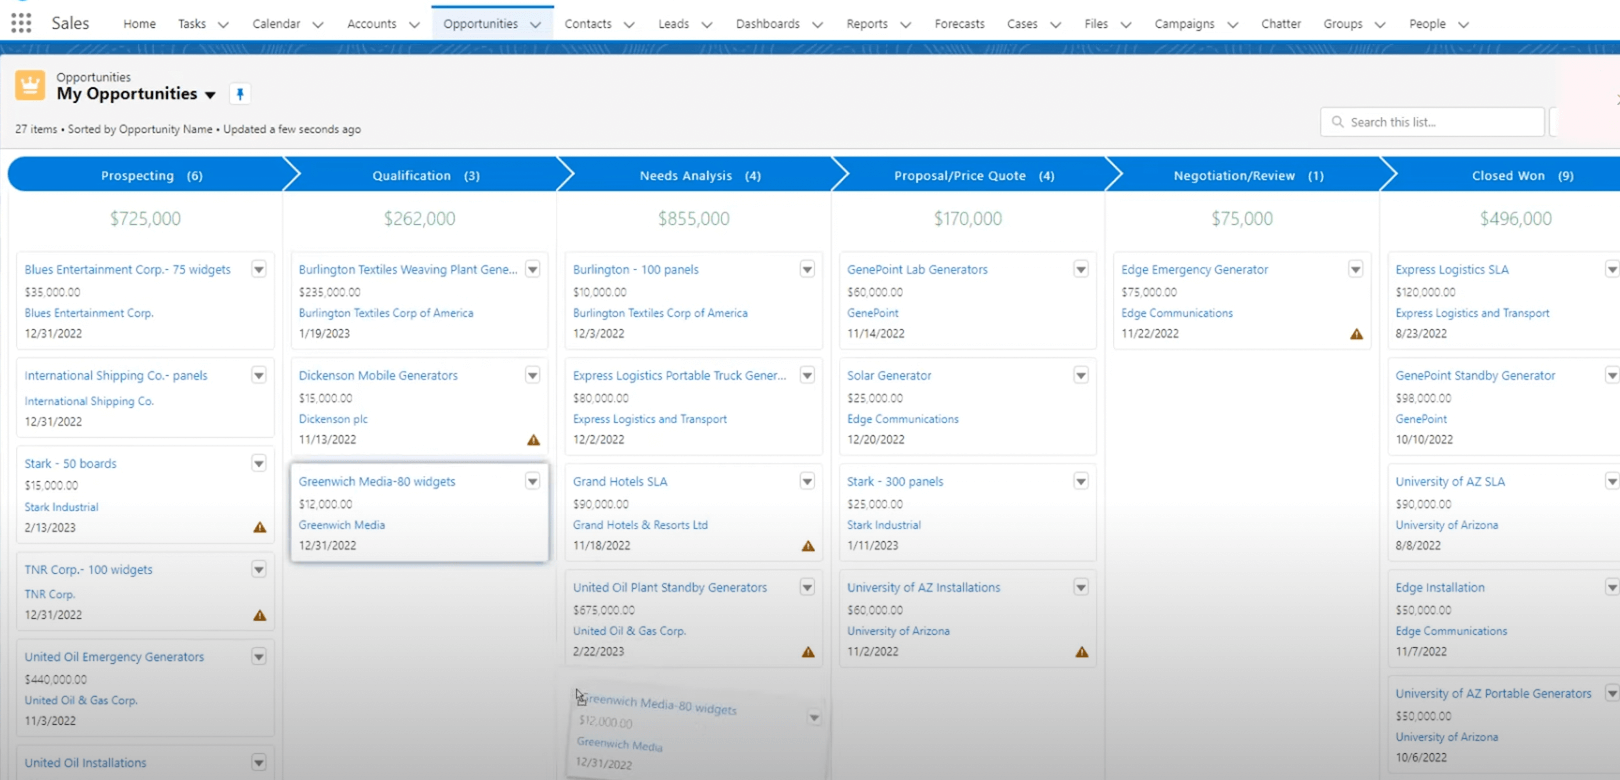Viewport: 1620px width, 780px height.
Task: Open the Solar Generator opportunity link
Action: point(889,376)
